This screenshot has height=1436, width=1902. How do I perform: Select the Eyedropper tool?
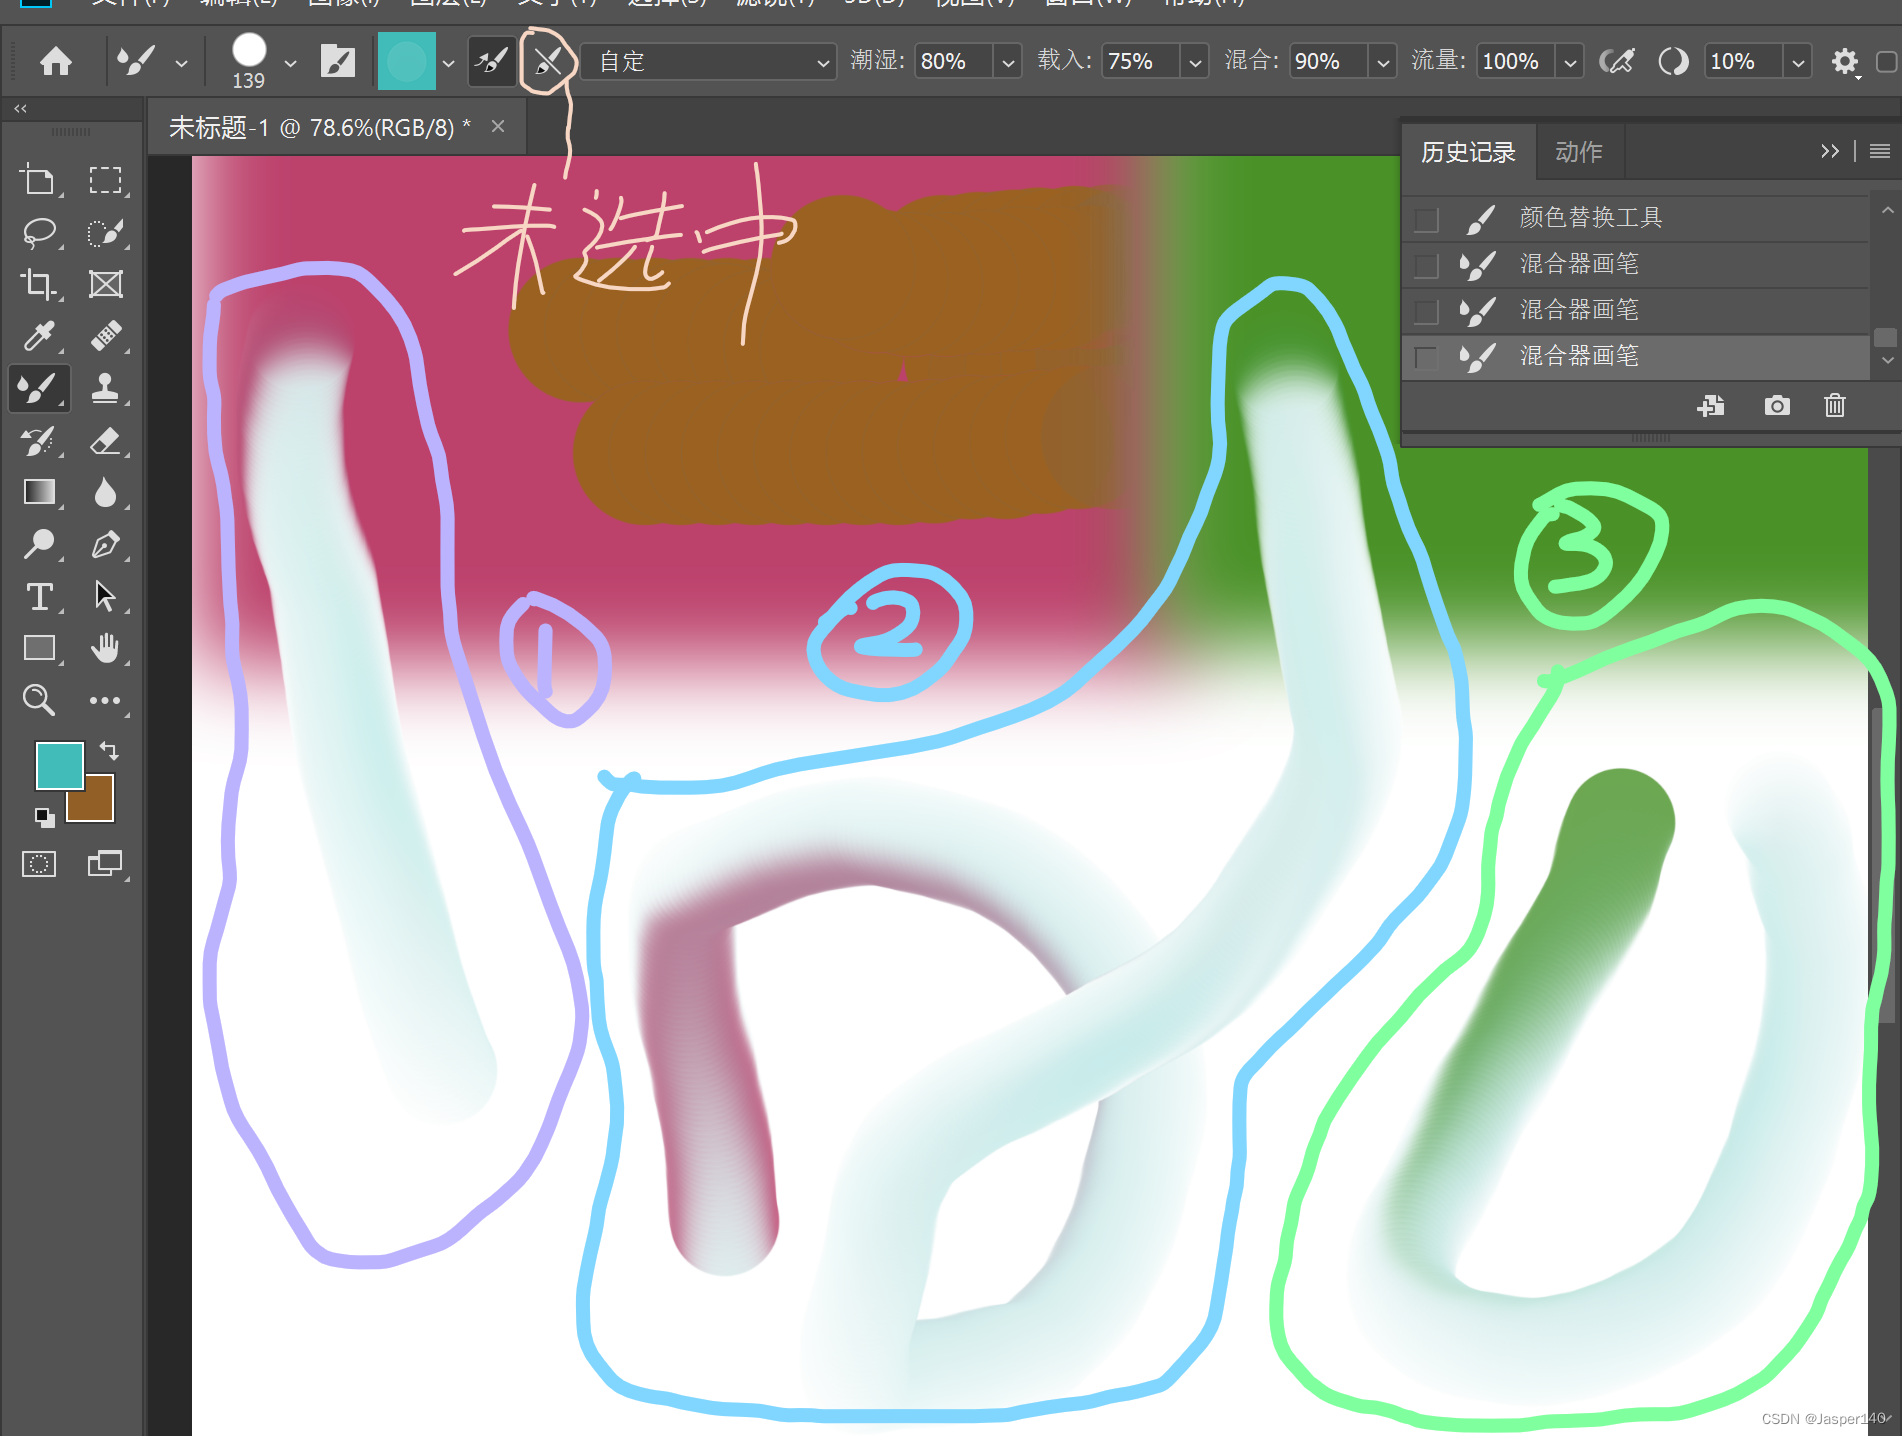tap(40, 336)
